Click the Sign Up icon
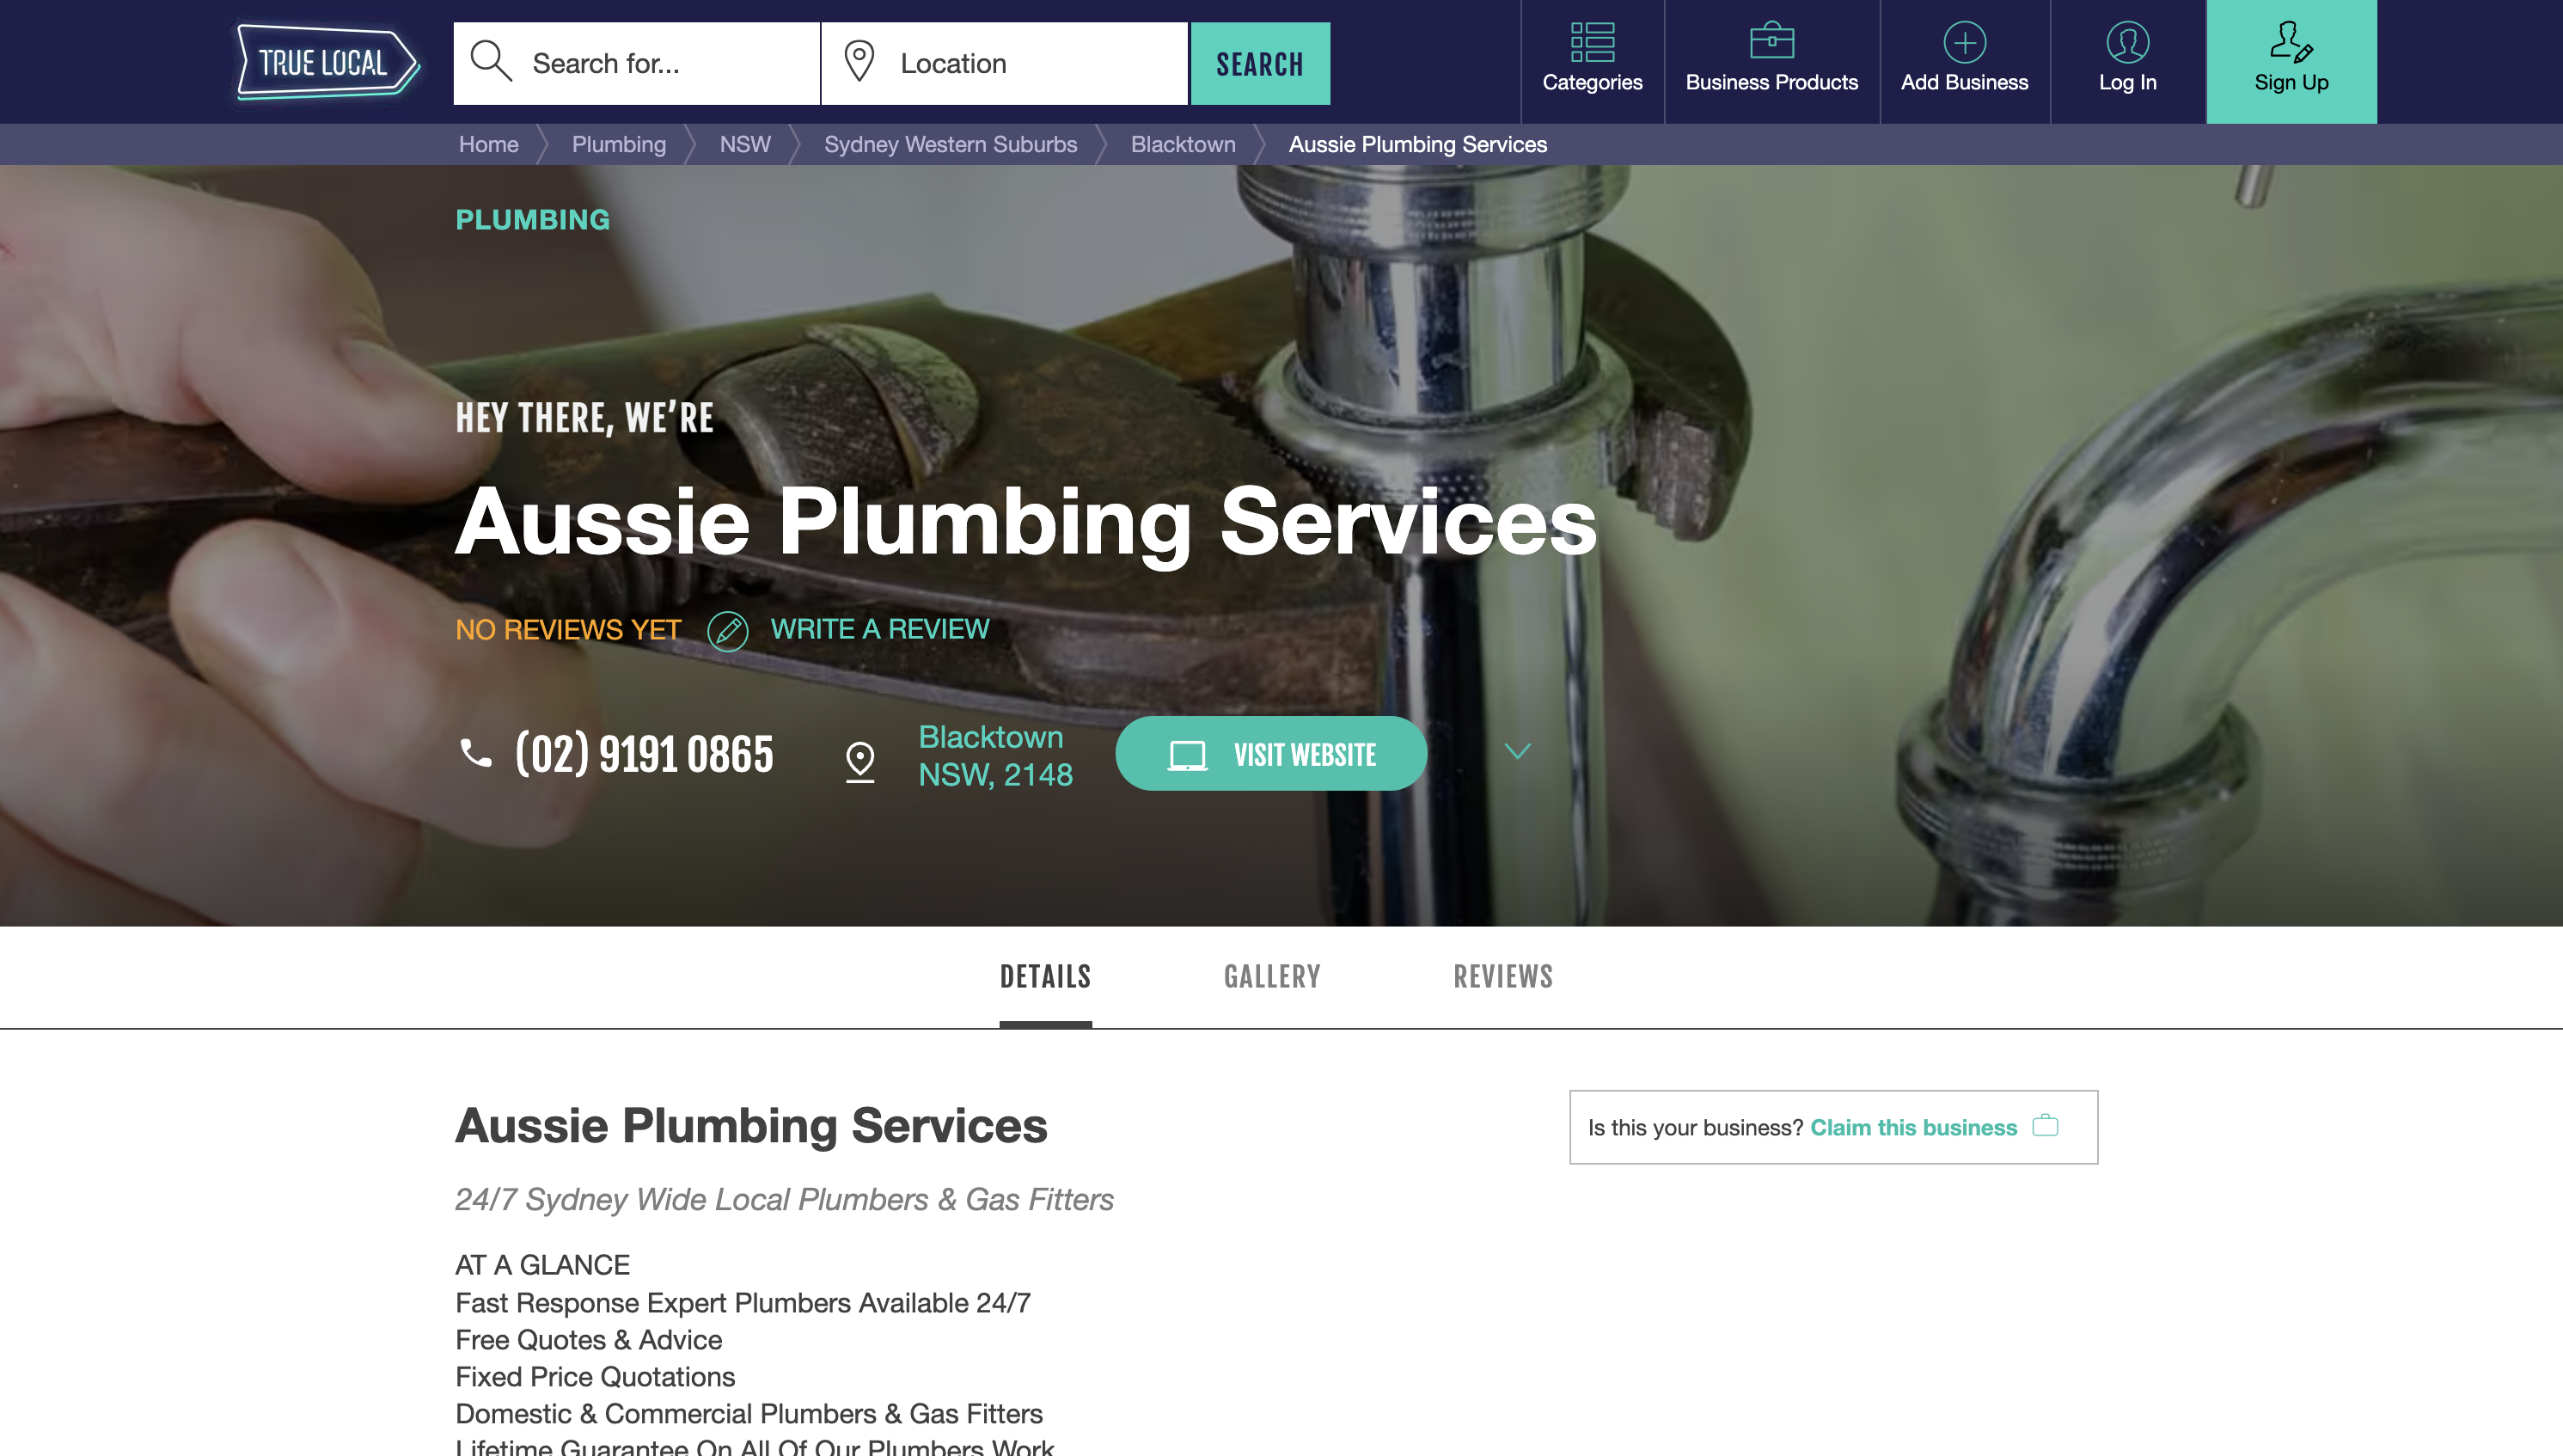The width and height of the screenshot is (2563, 1456). pos(2290,42)
